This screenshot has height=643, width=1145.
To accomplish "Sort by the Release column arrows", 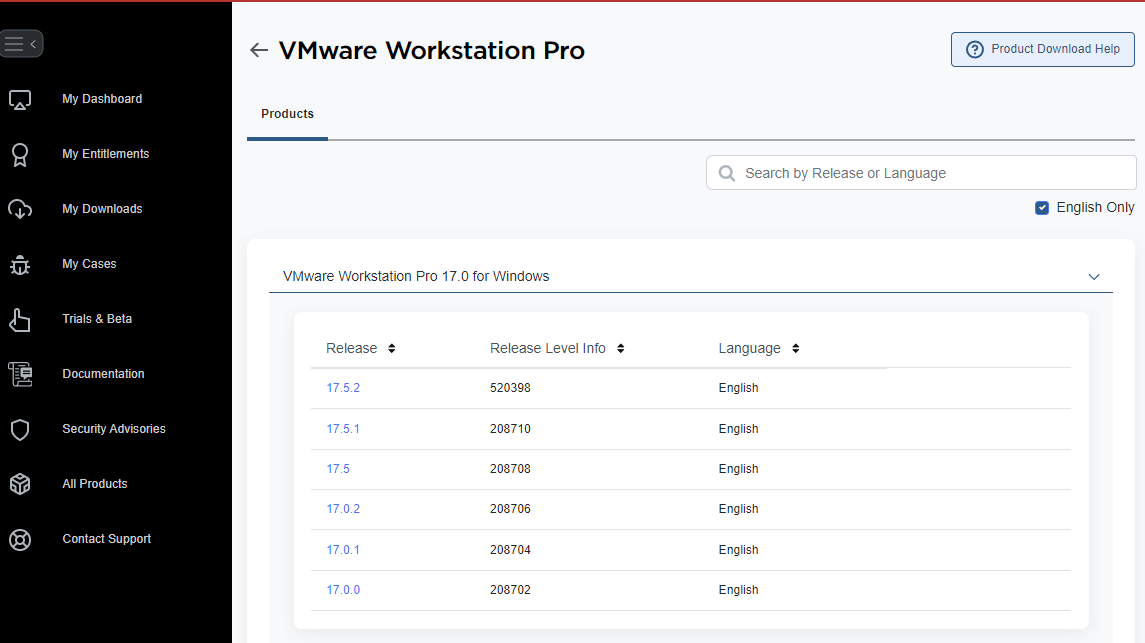I will tap(392, 349).
